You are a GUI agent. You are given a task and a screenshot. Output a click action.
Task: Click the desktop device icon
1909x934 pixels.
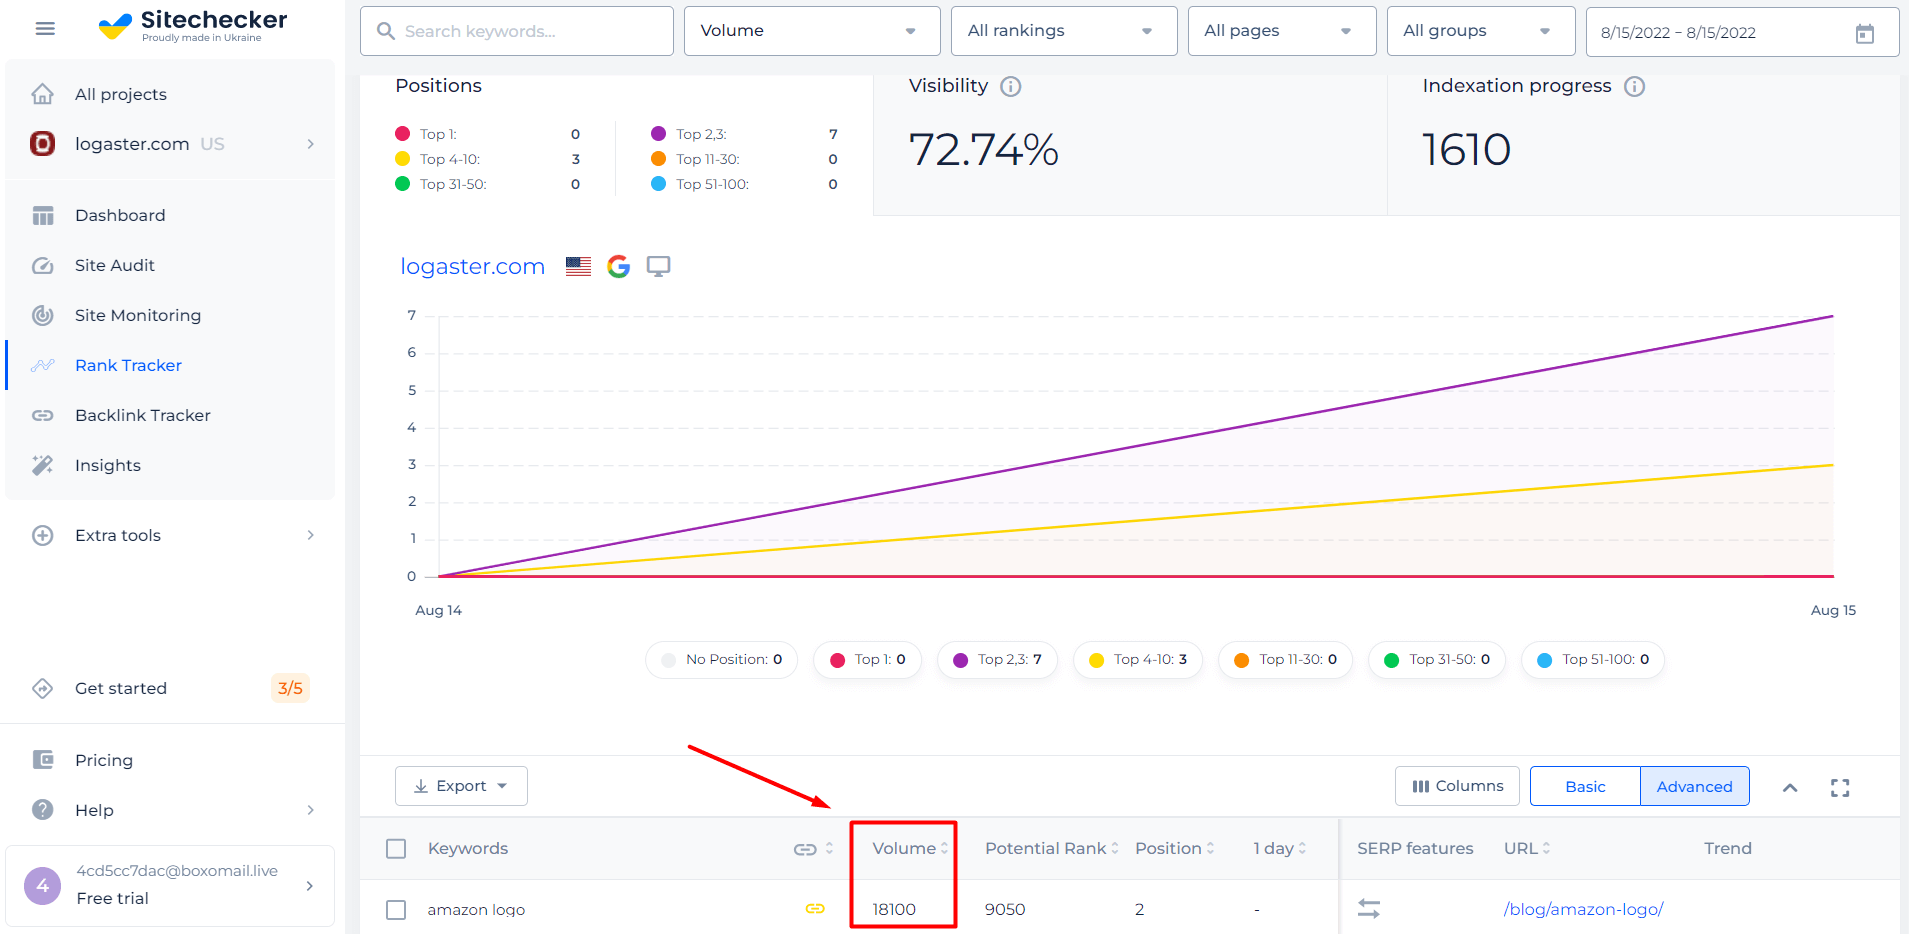pyautogui.click(x=658, y=266)
